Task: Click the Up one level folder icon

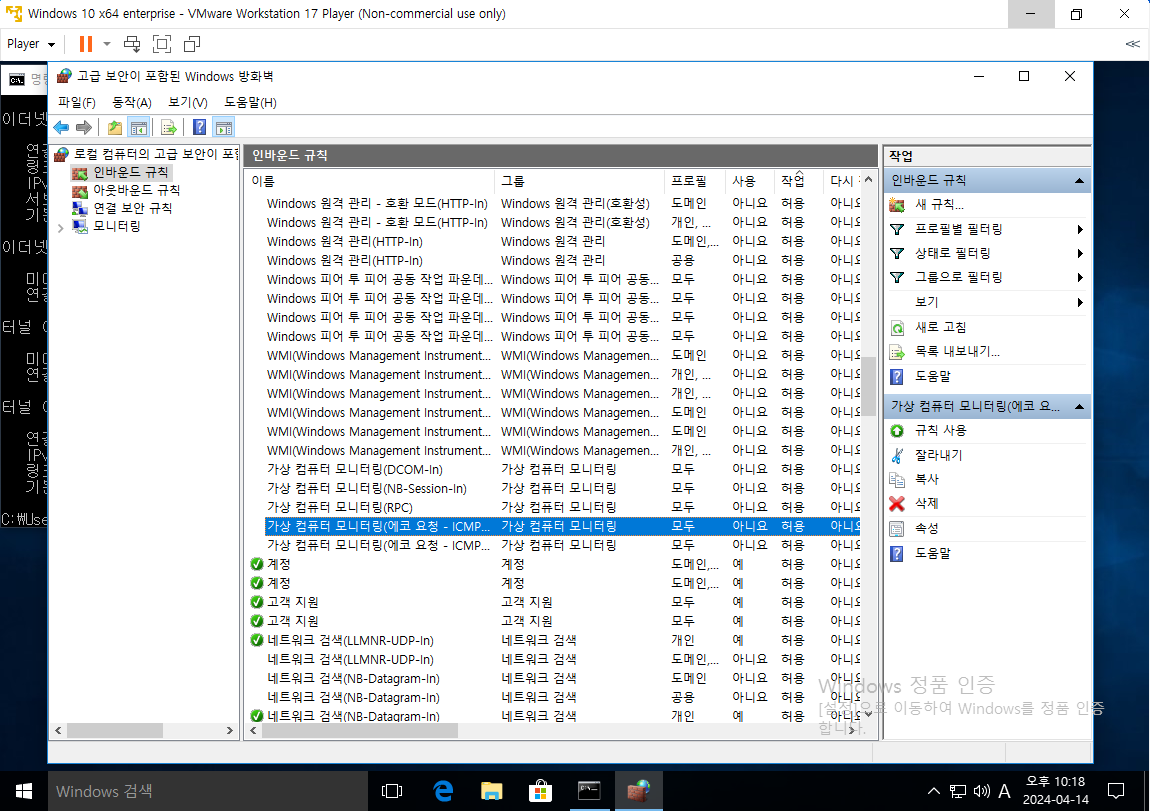Action: click(115, 128)
